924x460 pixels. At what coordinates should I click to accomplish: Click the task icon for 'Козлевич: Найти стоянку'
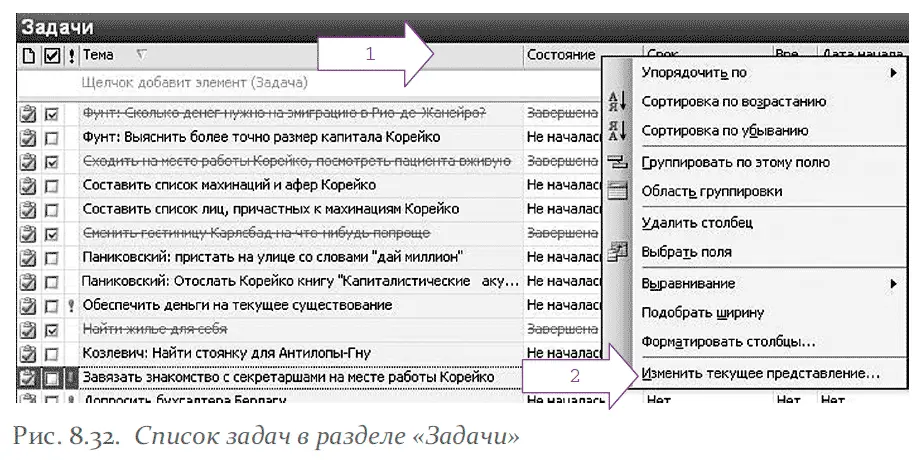28,353
